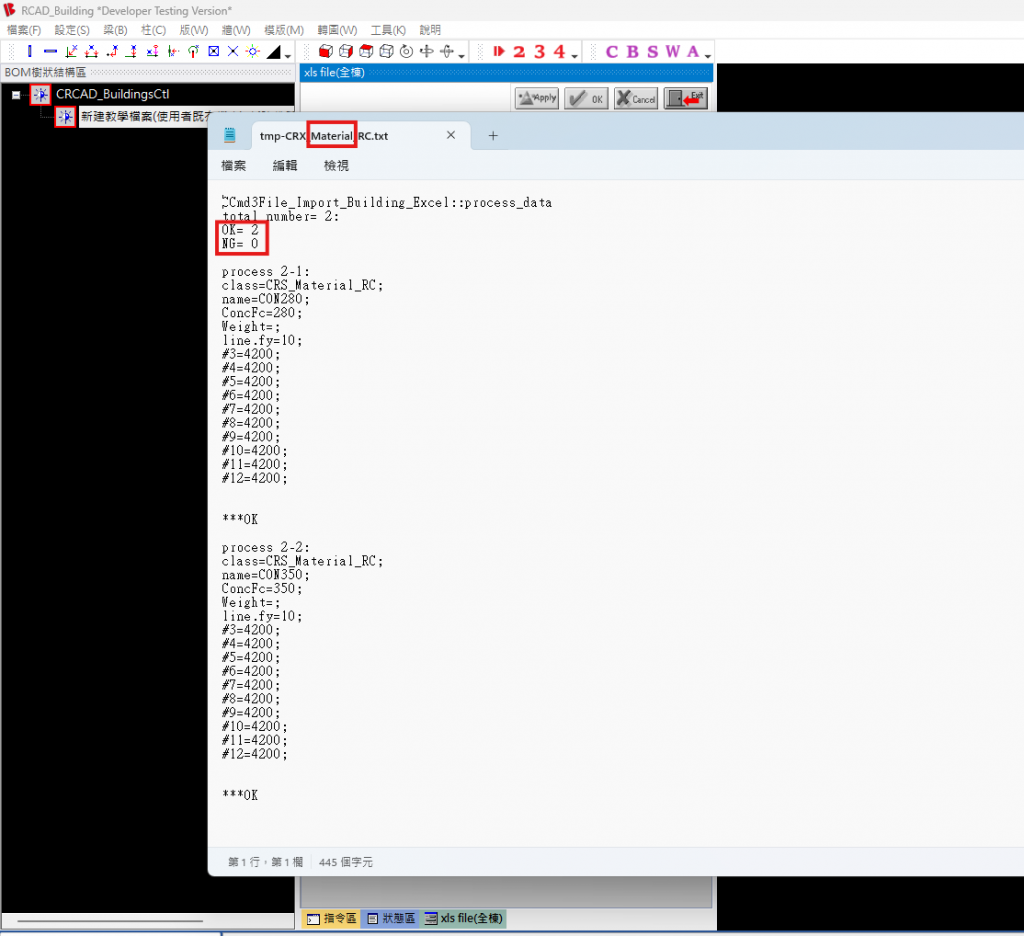1024x936 pixels.
Task: Click the name=CON280; text line
Action: [265, 299]
